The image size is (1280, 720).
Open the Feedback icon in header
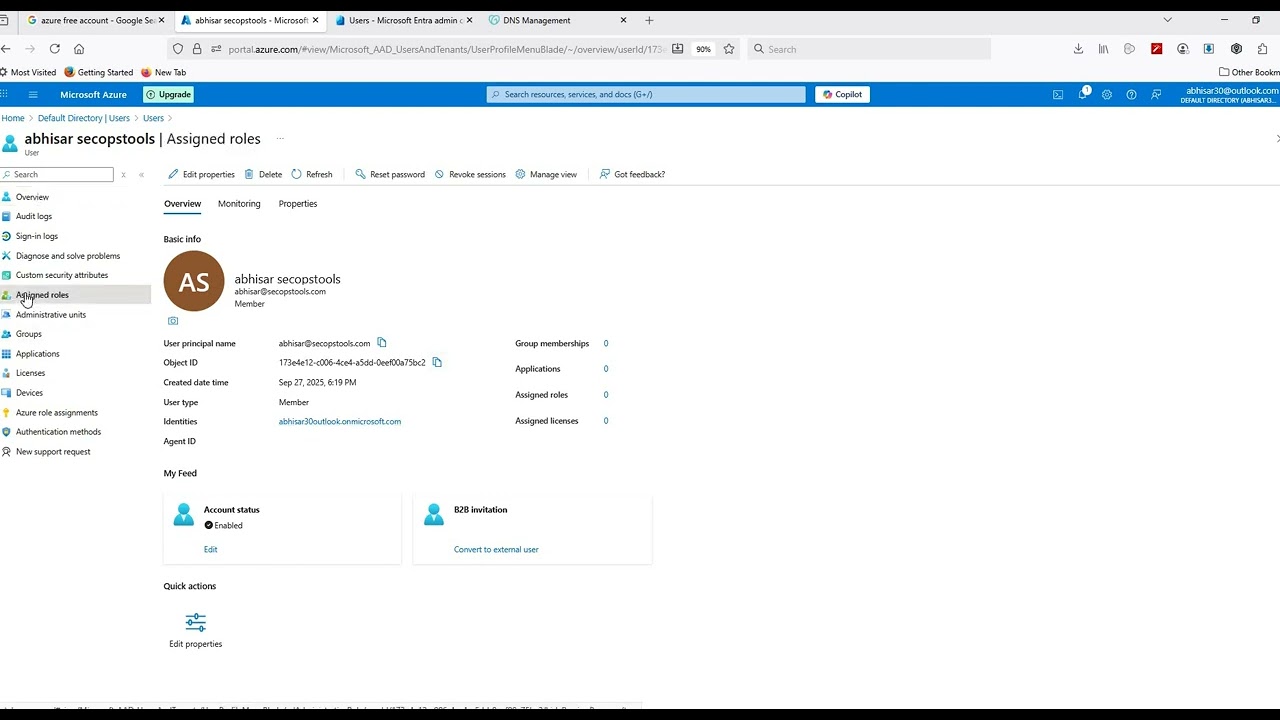1156,95
